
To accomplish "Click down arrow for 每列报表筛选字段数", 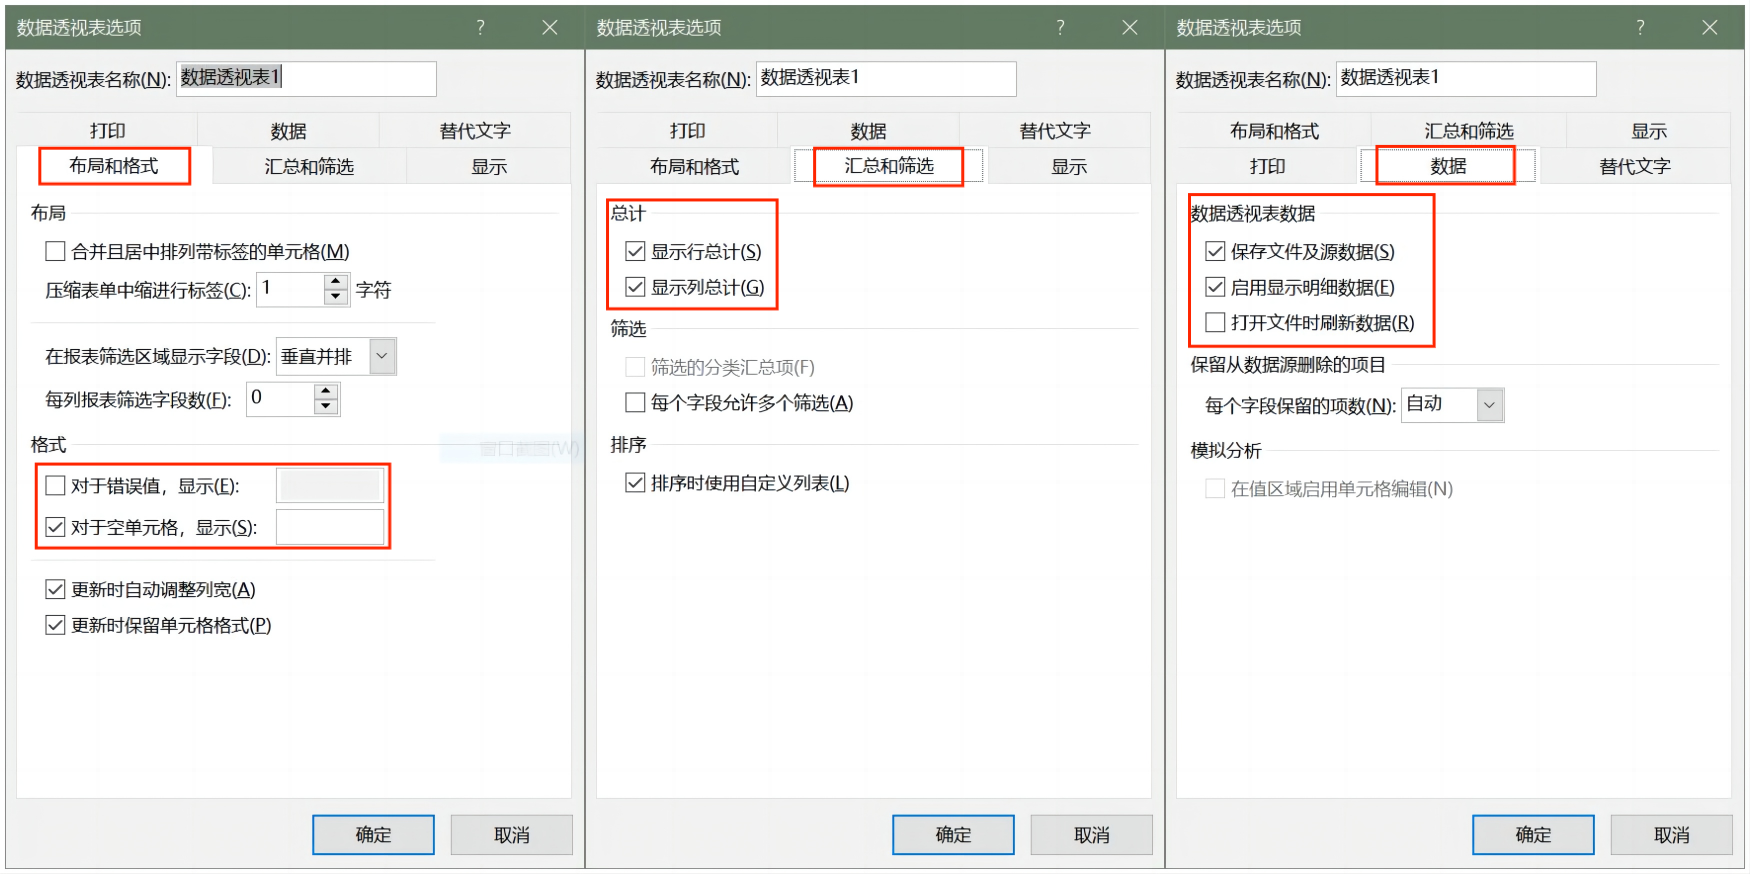I will 326,407.
